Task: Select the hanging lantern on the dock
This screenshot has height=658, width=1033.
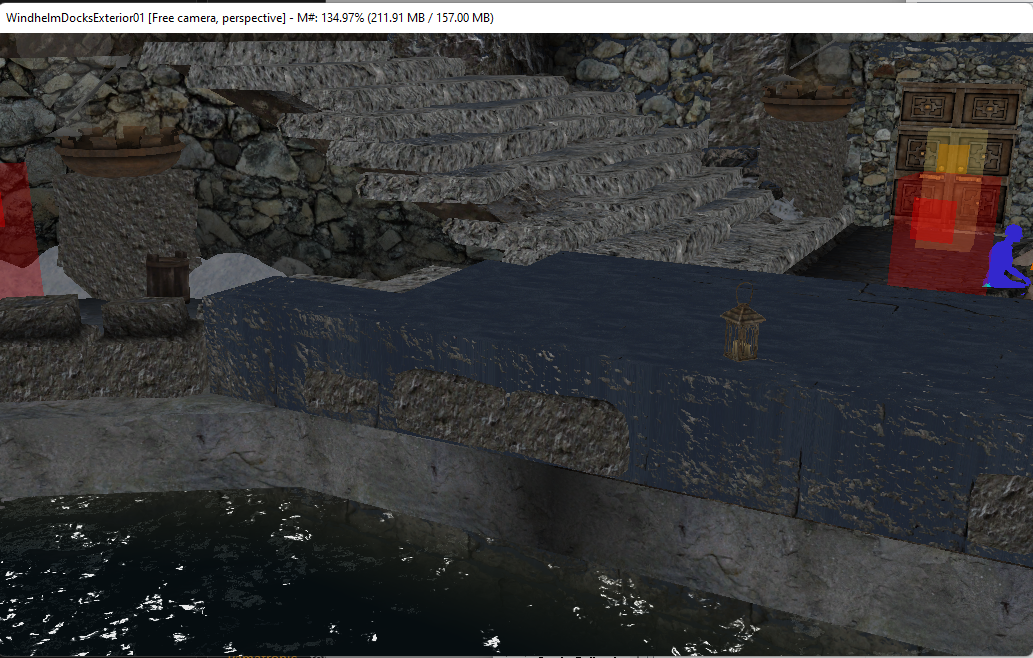Action: [x=742, y=323]
